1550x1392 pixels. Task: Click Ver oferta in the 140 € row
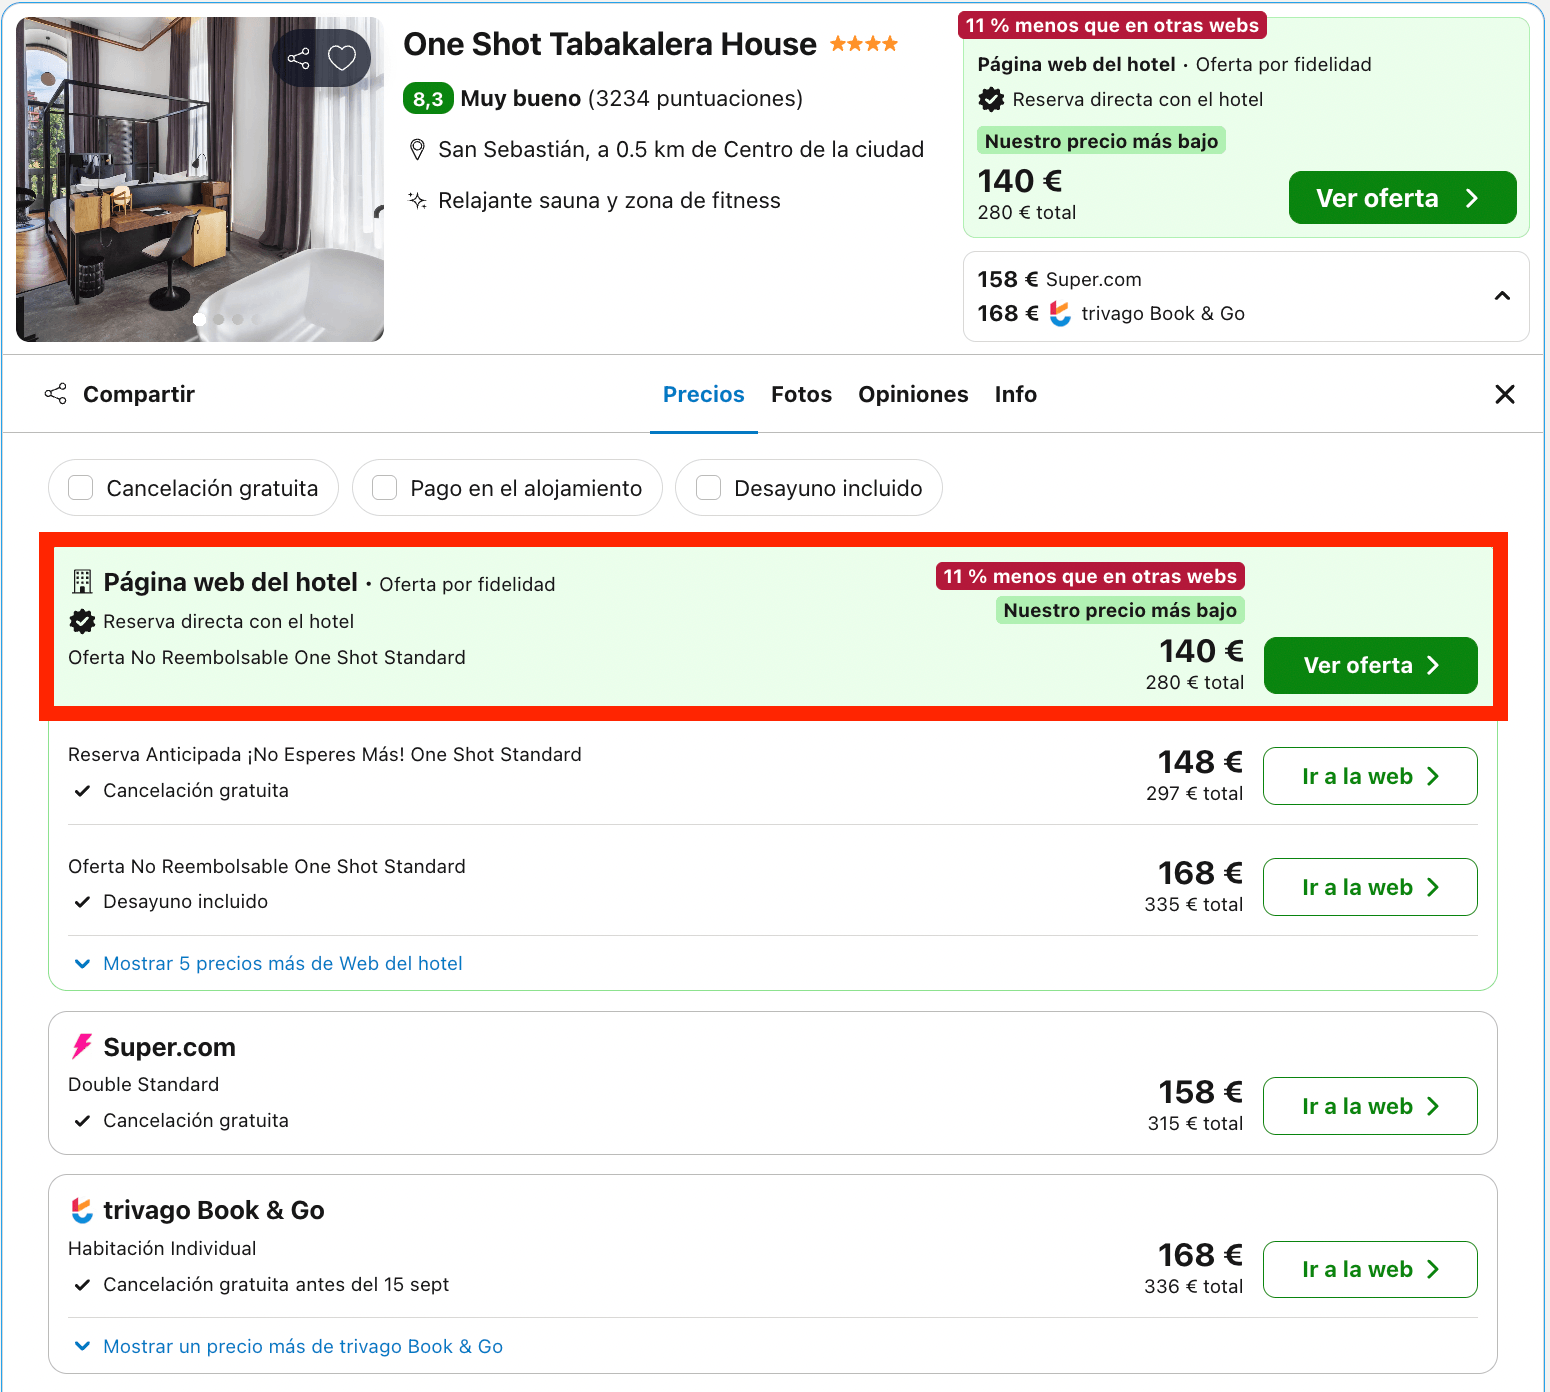[1370, 665]
